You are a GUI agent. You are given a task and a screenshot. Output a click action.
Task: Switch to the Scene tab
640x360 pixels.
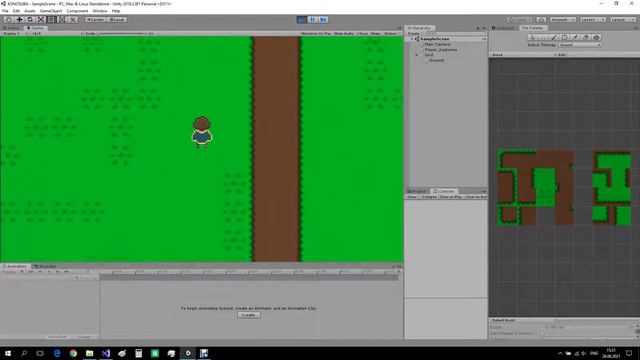tap(11, 28)
